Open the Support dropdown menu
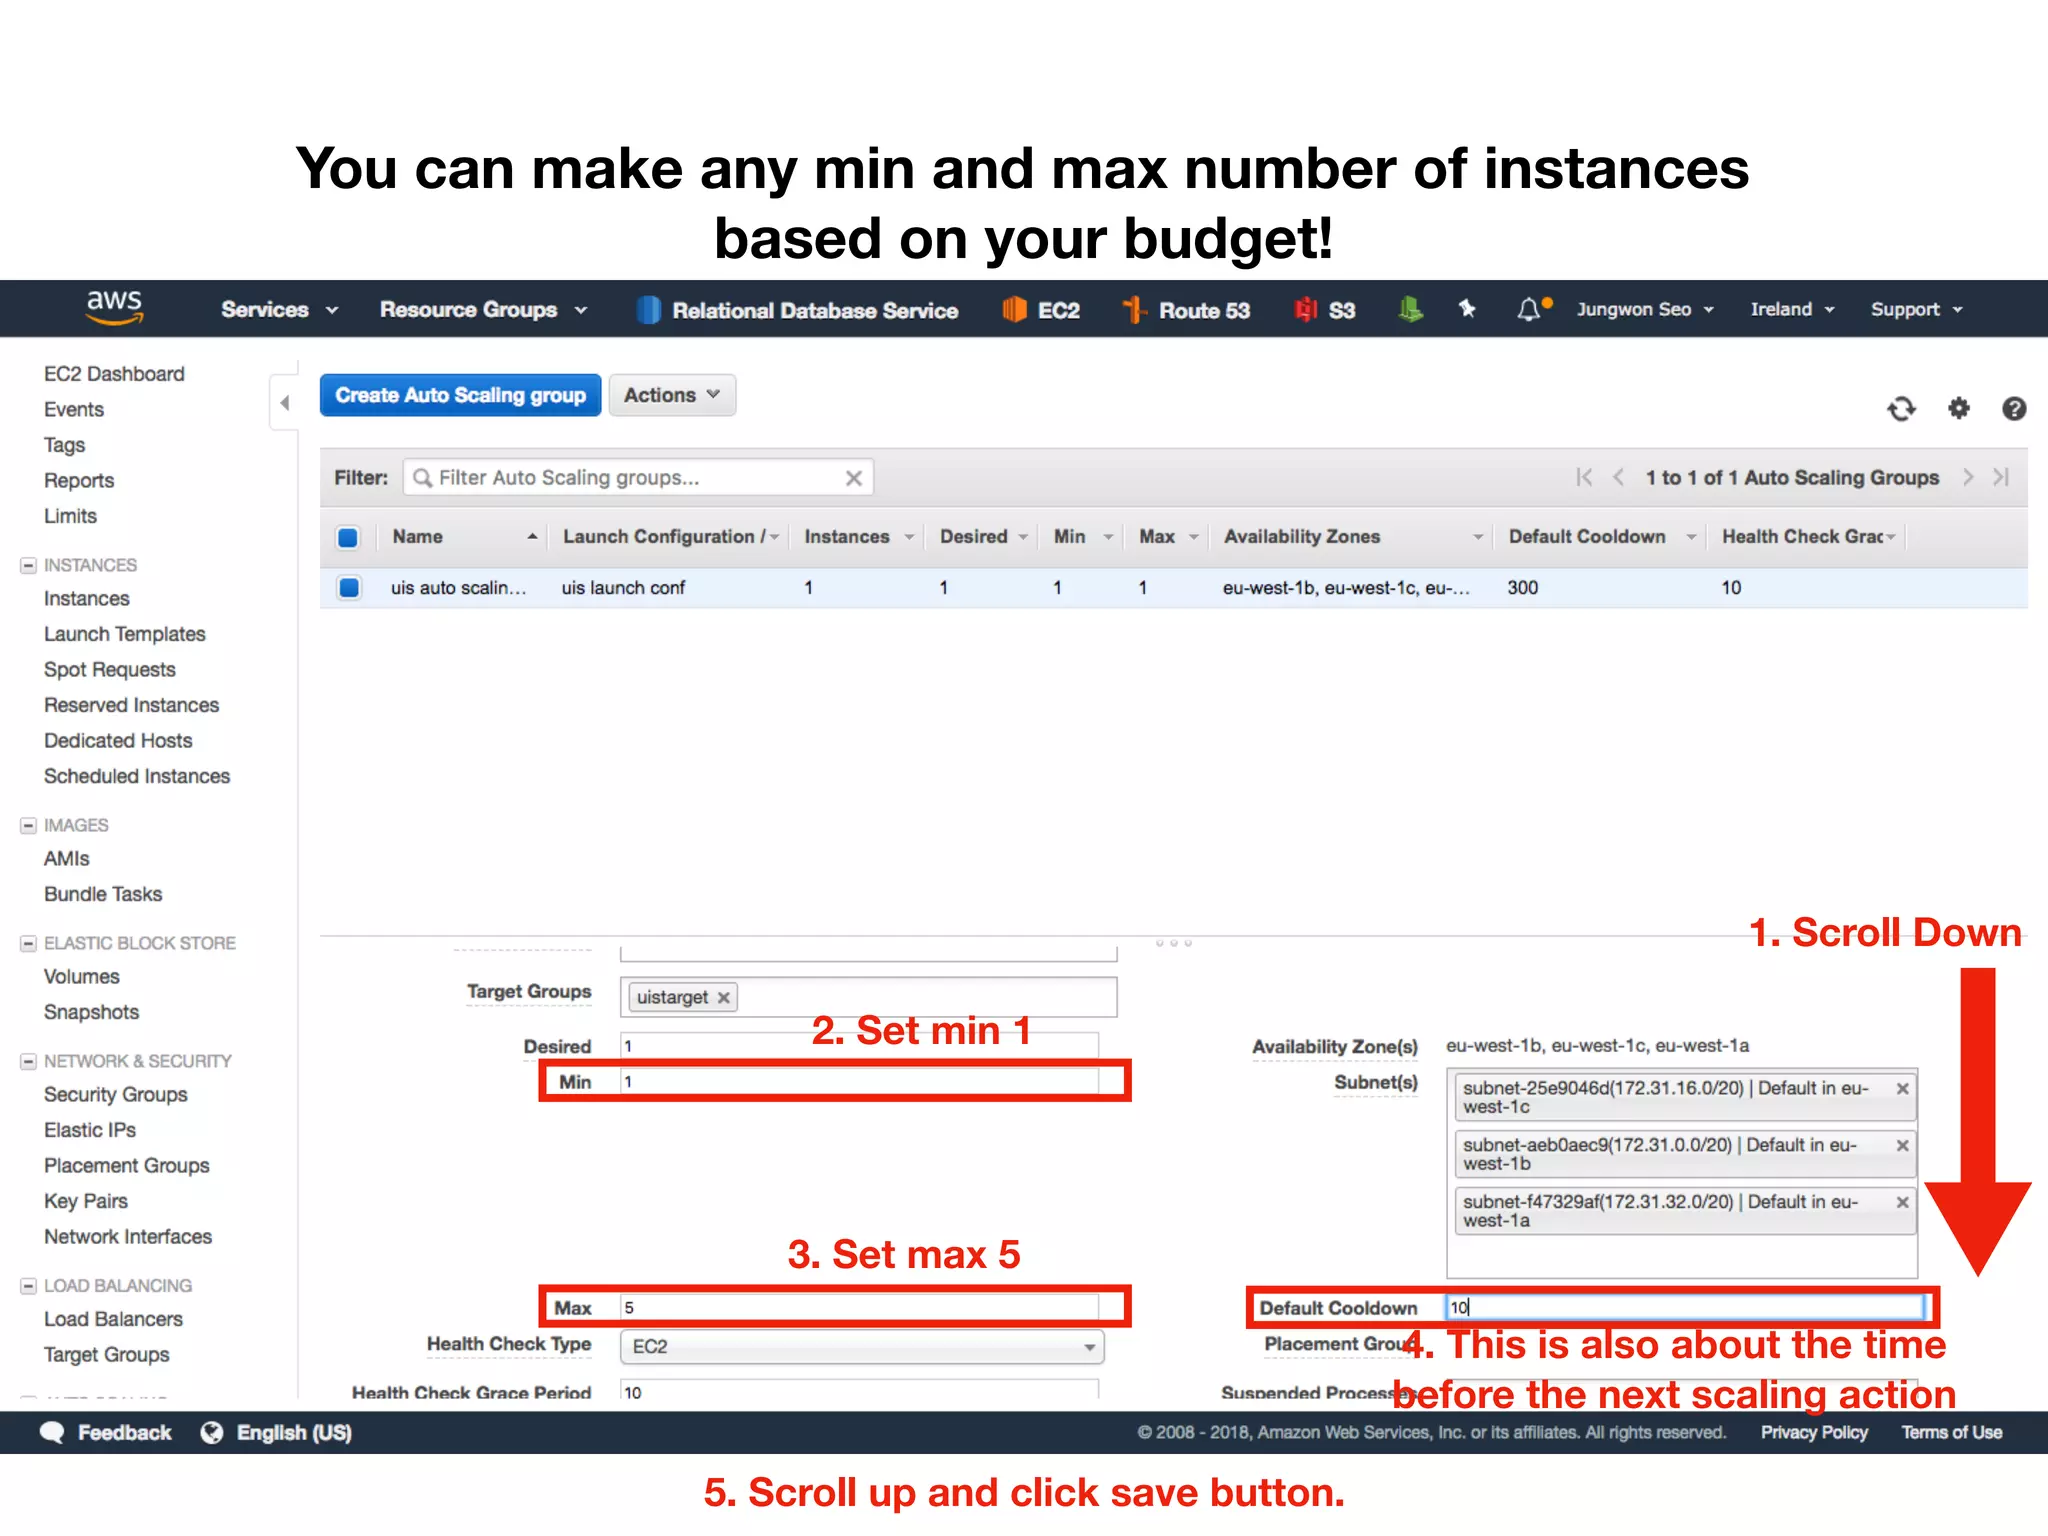The height and width of the screenshot is (1536, 2048). point(1917,310)
